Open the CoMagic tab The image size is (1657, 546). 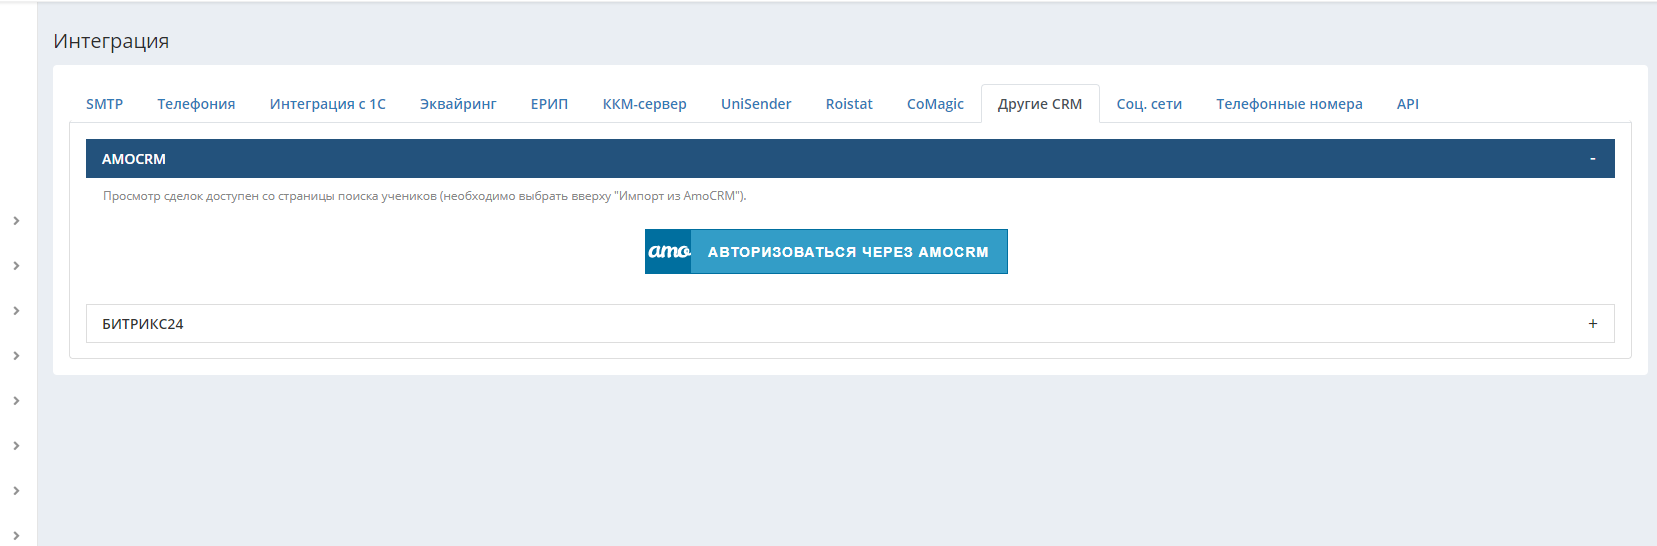tap(935, 104)
